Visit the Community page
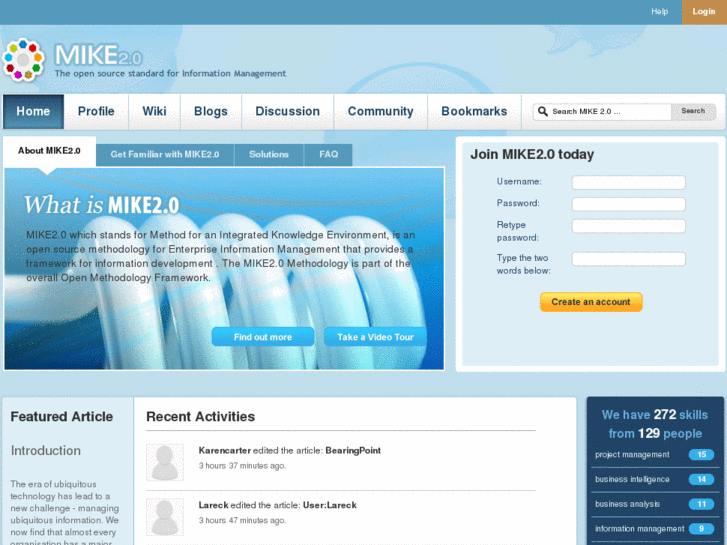Viewport: 727px width, 545px height. [381, 112]
